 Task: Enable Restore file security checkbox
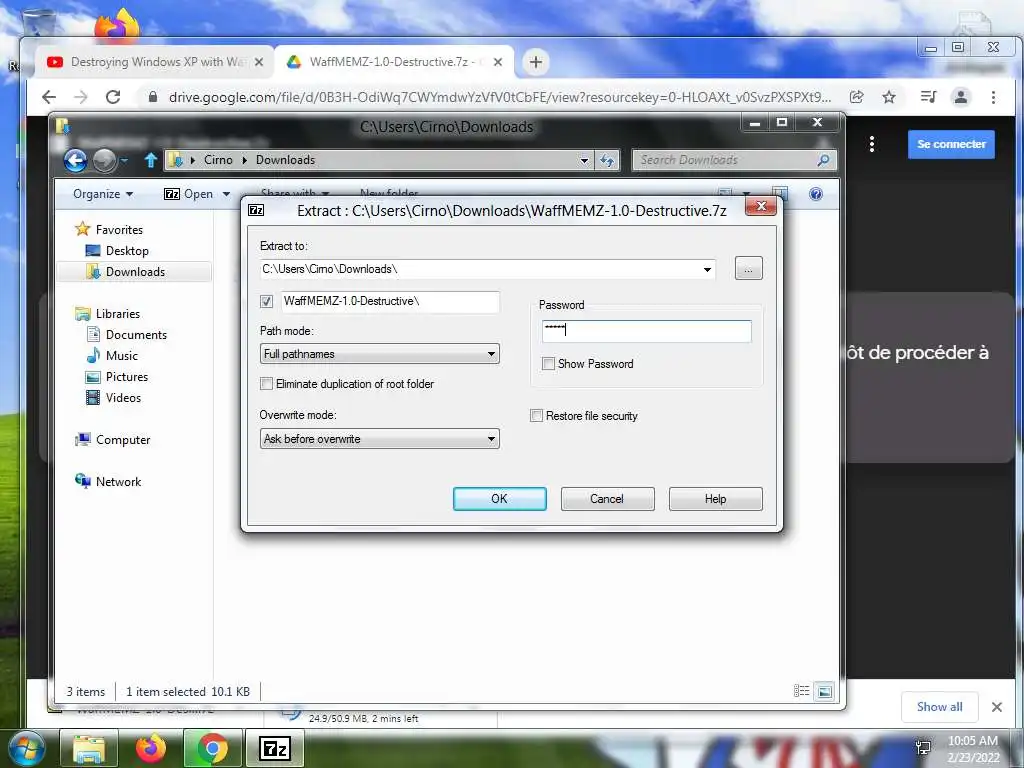536,416
